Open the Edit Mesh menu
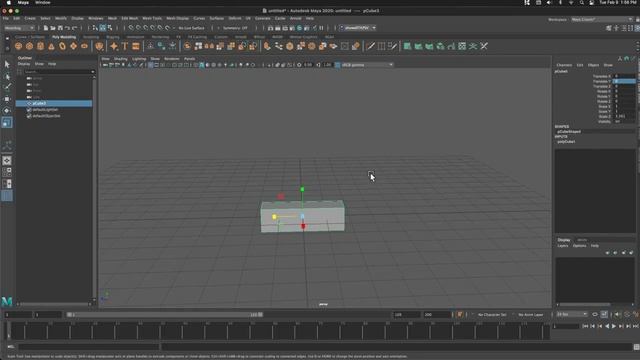640x360 pixels. click(x=130, y=18)
